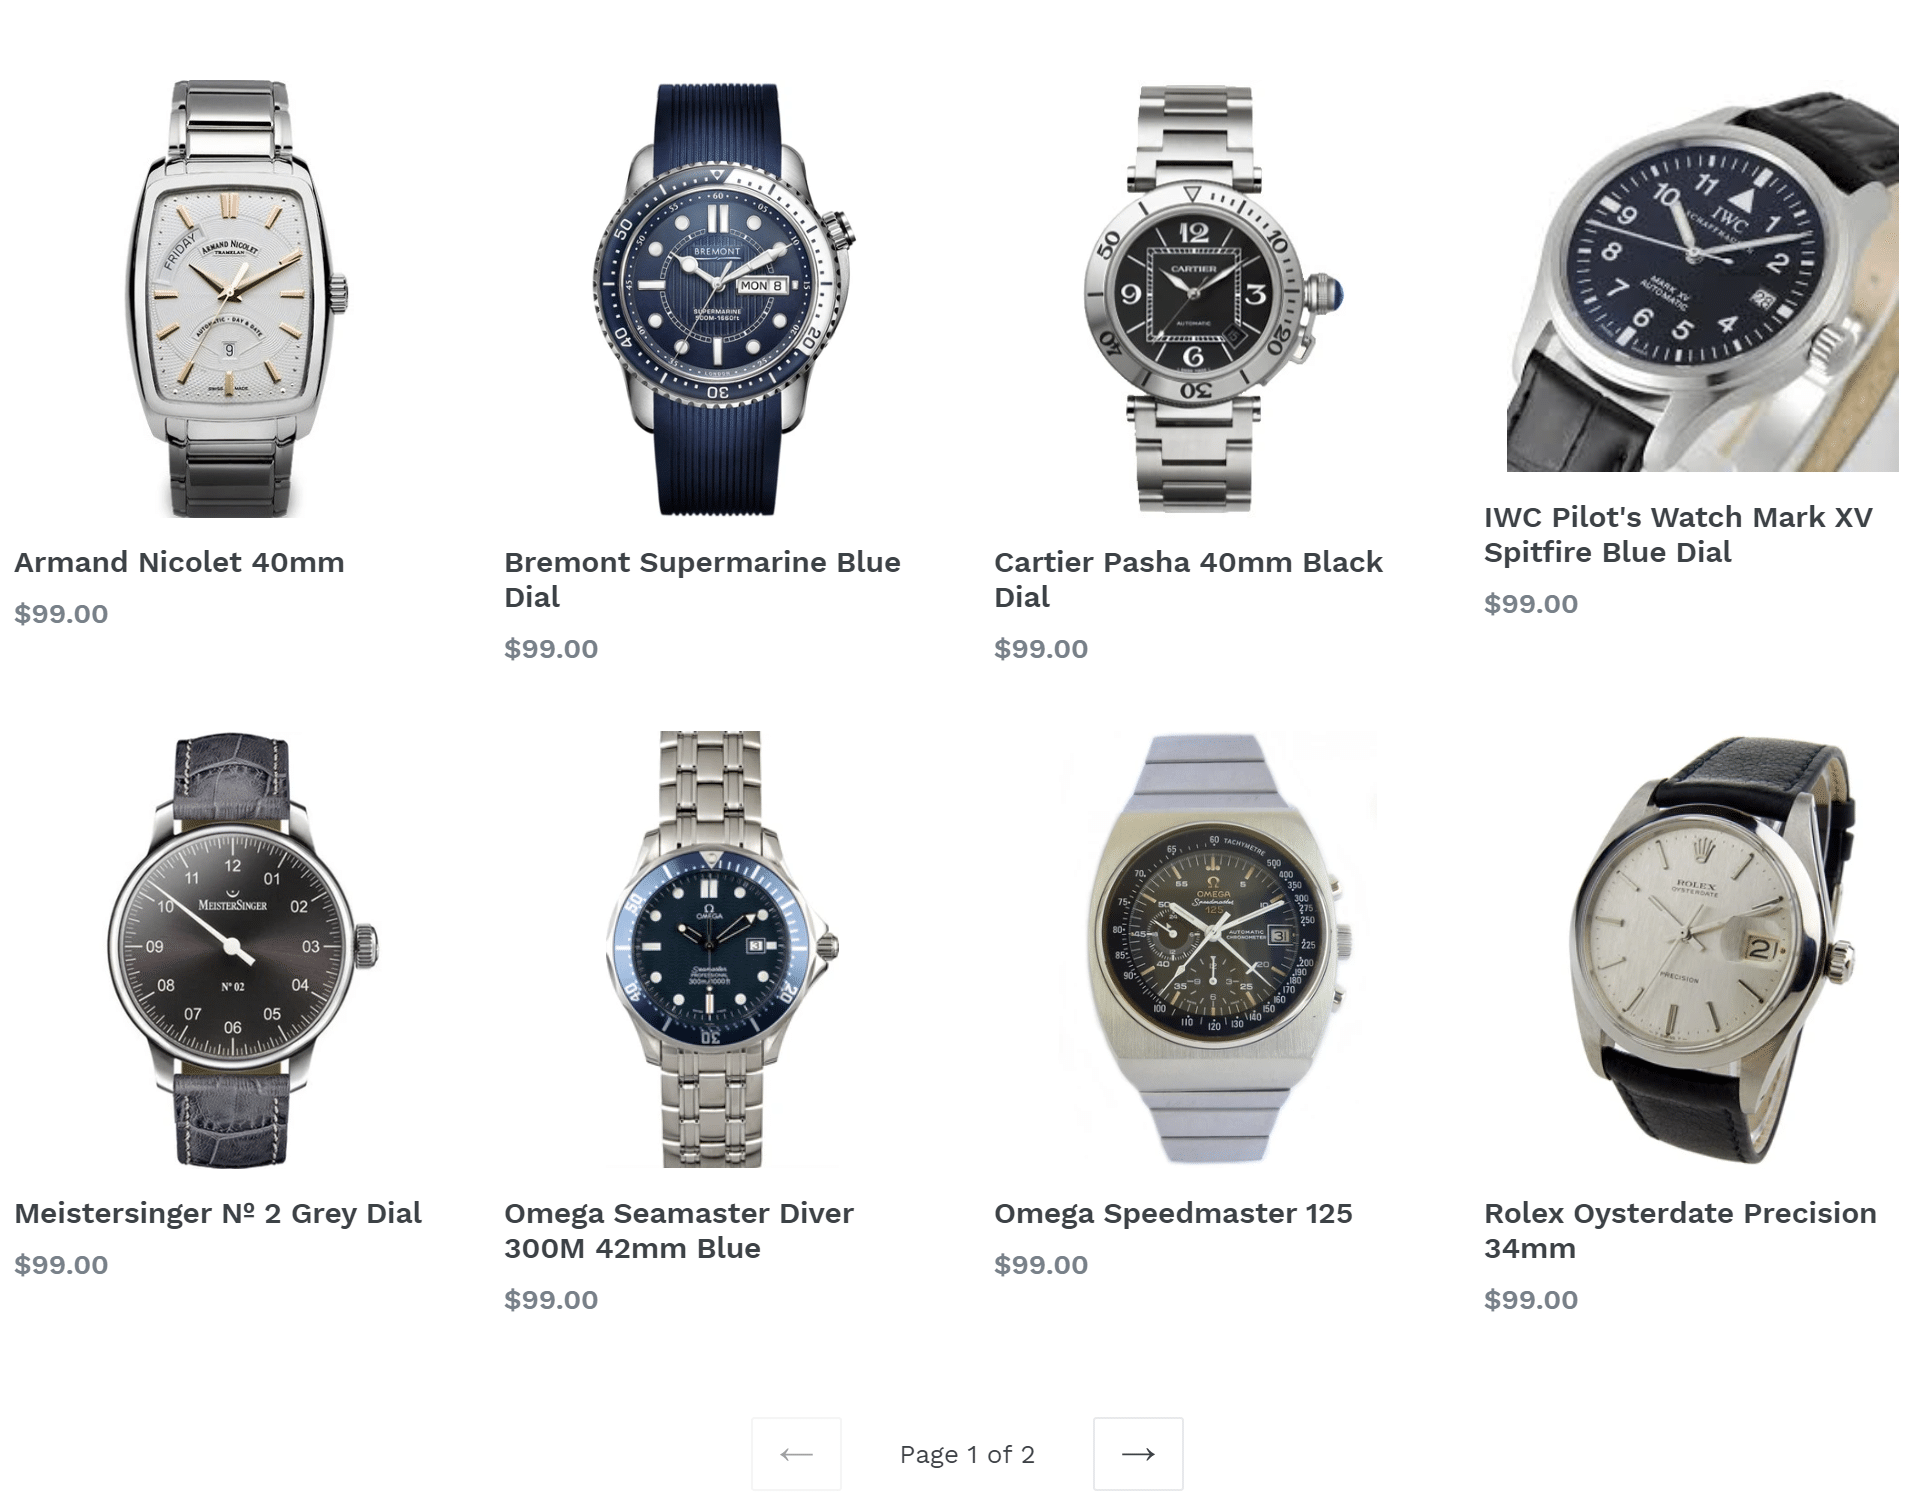The height and width of the screenshot is (1509, 1907).
Task: Open Rolex Oysterdate Precision 34mm title
Action: click(1680, 1230)
